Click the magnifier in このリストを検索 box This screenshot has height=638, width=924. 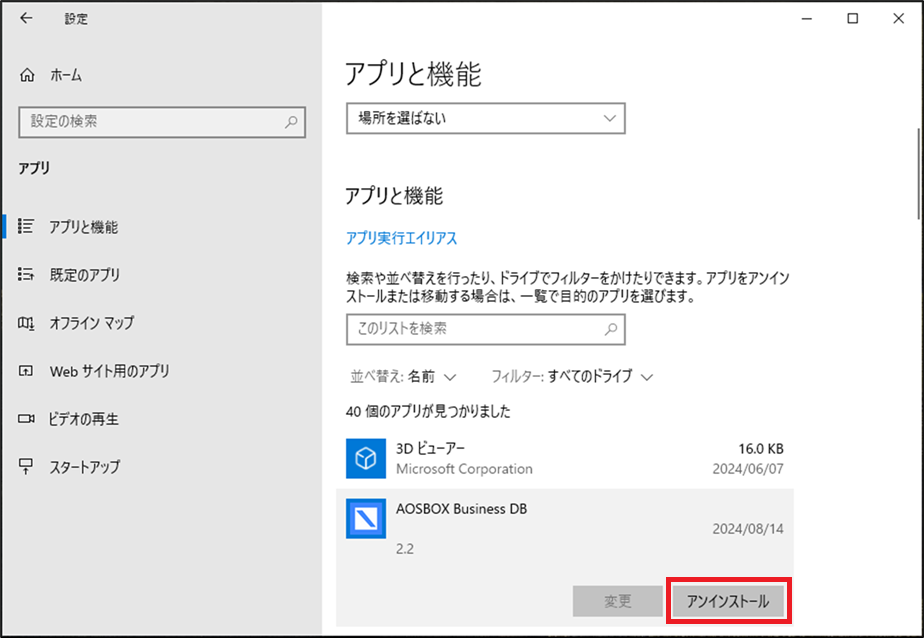click(x=611, y=329)
